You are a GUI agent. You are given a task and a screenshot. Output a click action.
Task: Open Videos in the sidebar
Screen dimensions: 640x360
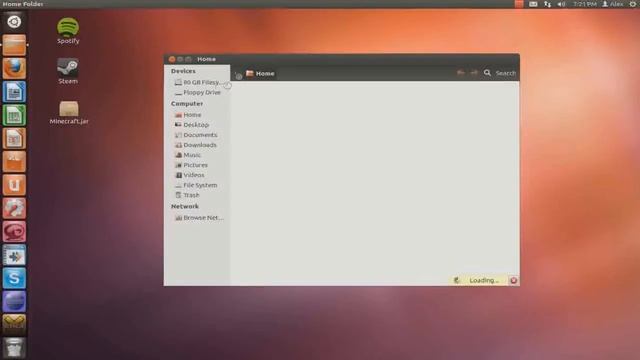tap(190, 175)
